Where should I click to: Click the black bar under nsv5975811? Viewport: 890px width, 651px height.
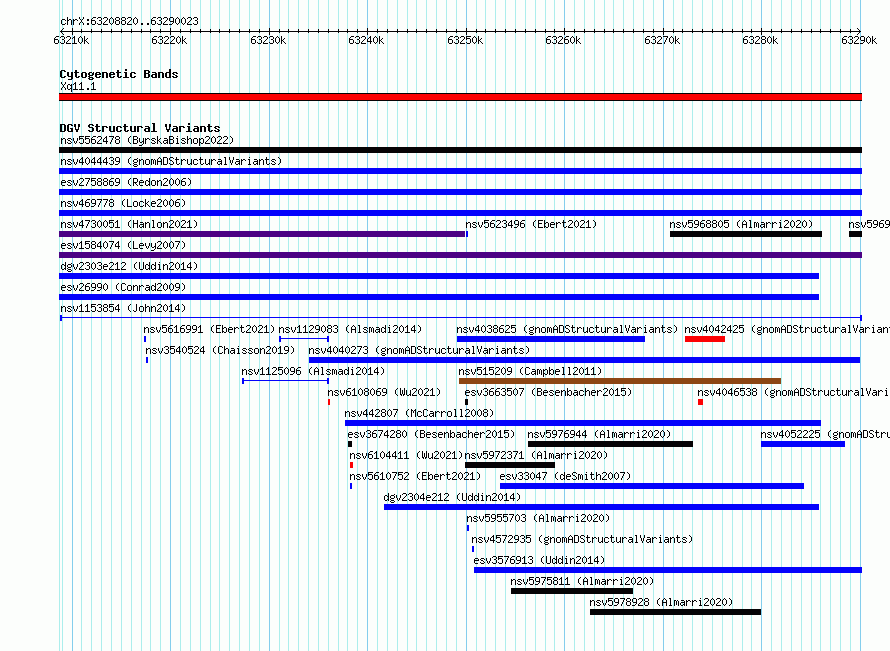(572, 591)
